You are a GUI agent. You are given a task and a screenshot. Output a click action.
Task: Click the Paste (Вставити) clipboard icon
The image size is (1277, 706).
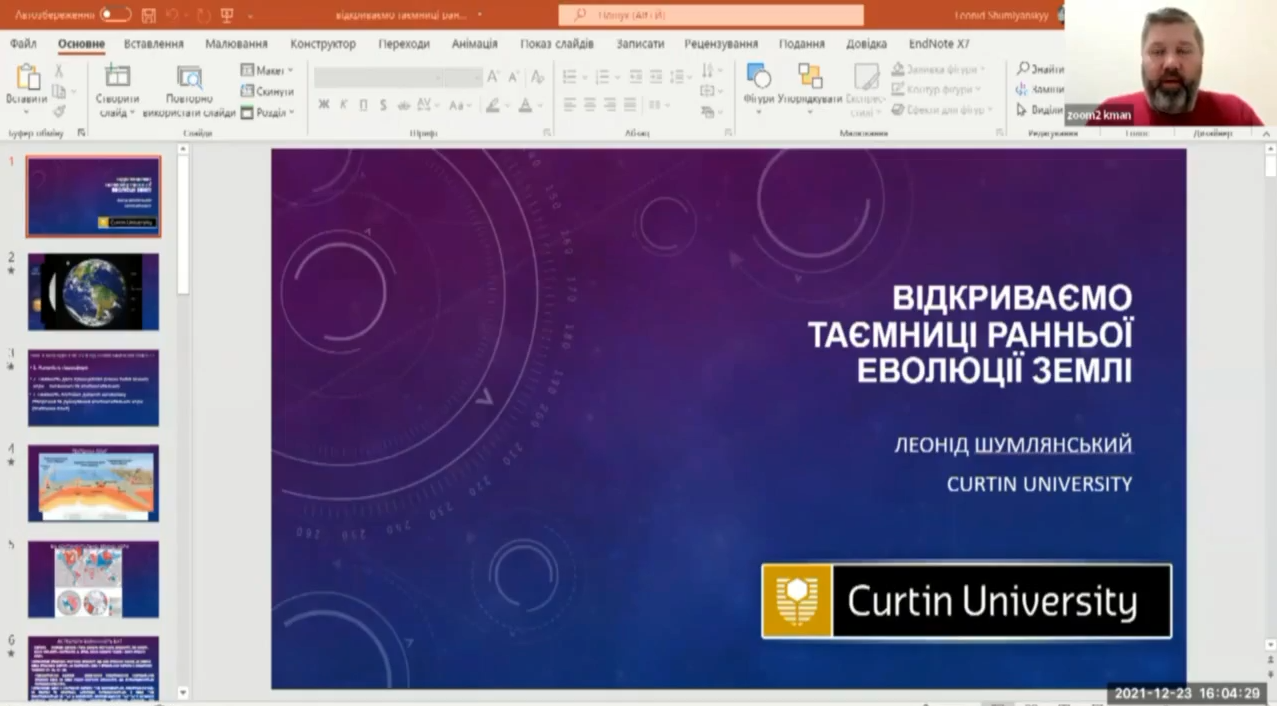[27, 79]
